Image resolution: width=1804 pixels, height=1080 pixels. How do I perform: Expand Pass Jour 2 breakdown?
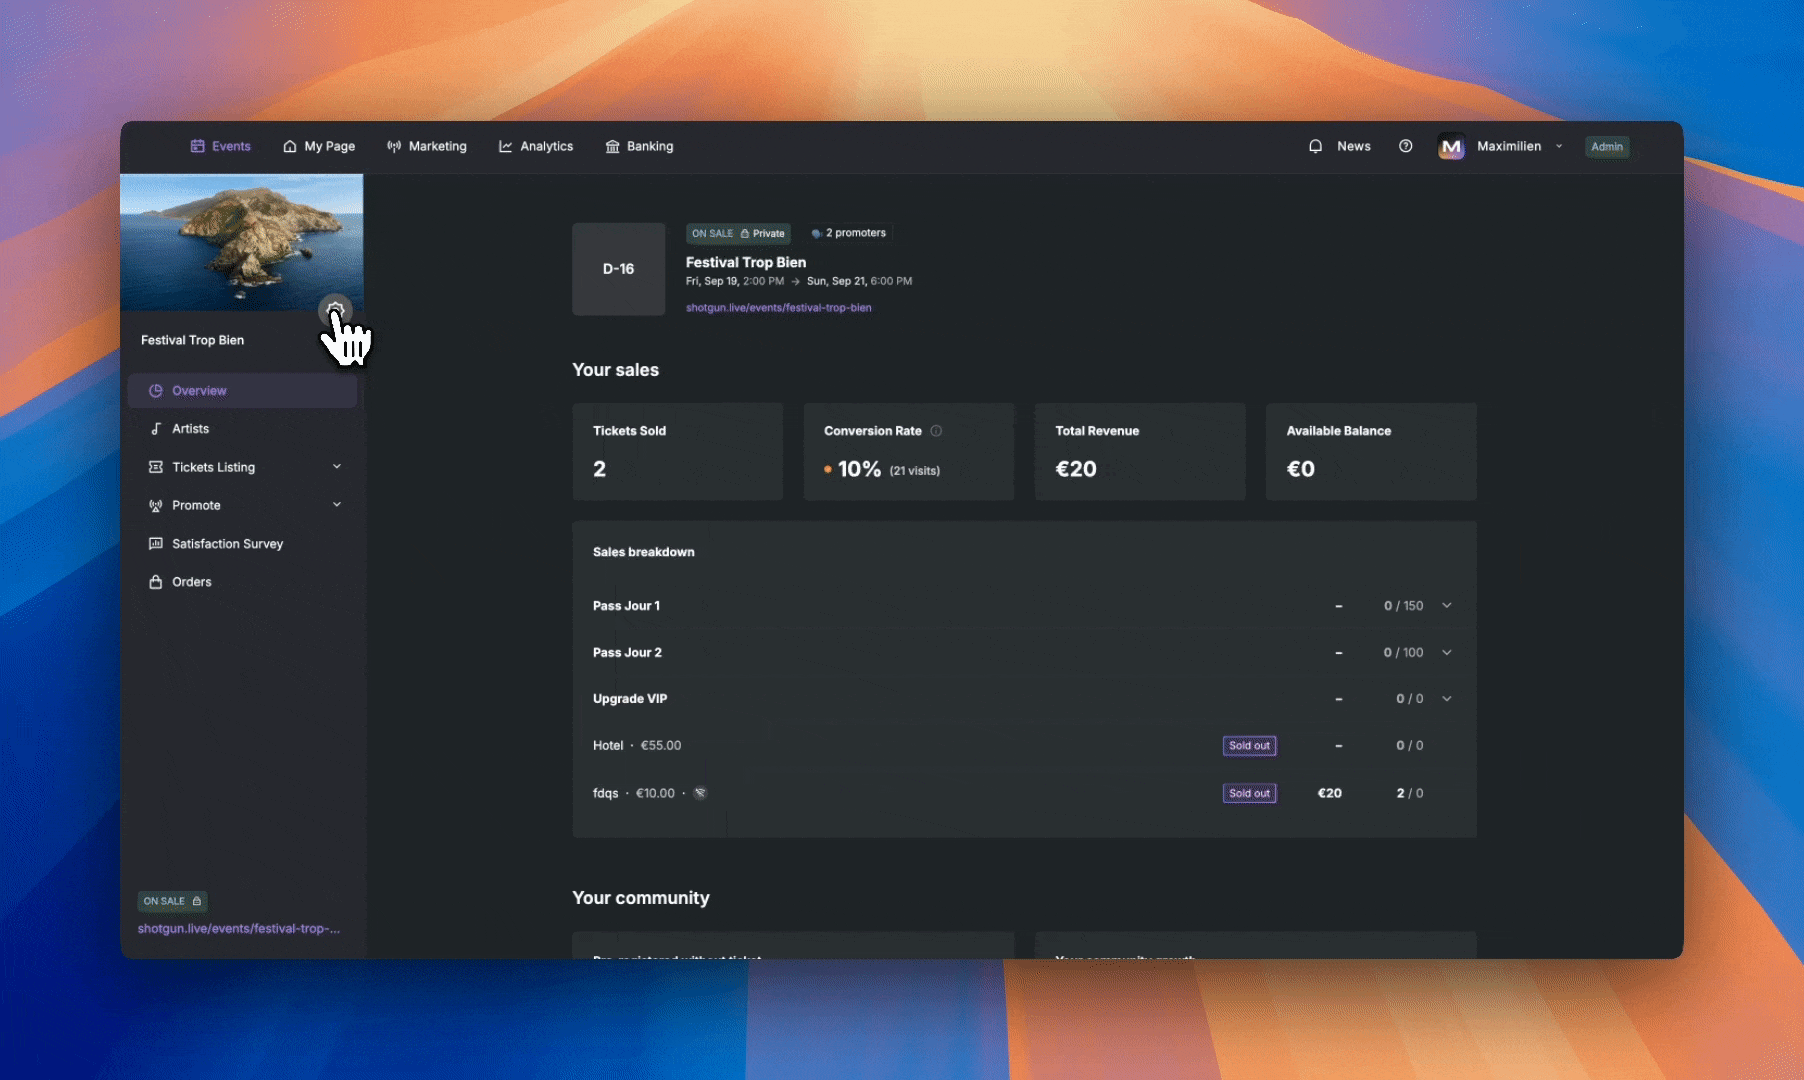tap(1446, 652)
